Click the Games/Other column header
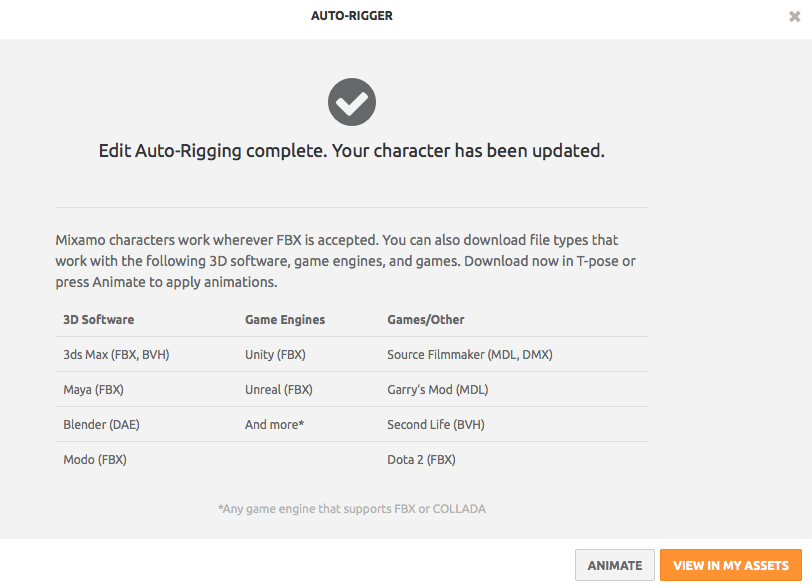812x588 pixels. (x=426, y=320)
